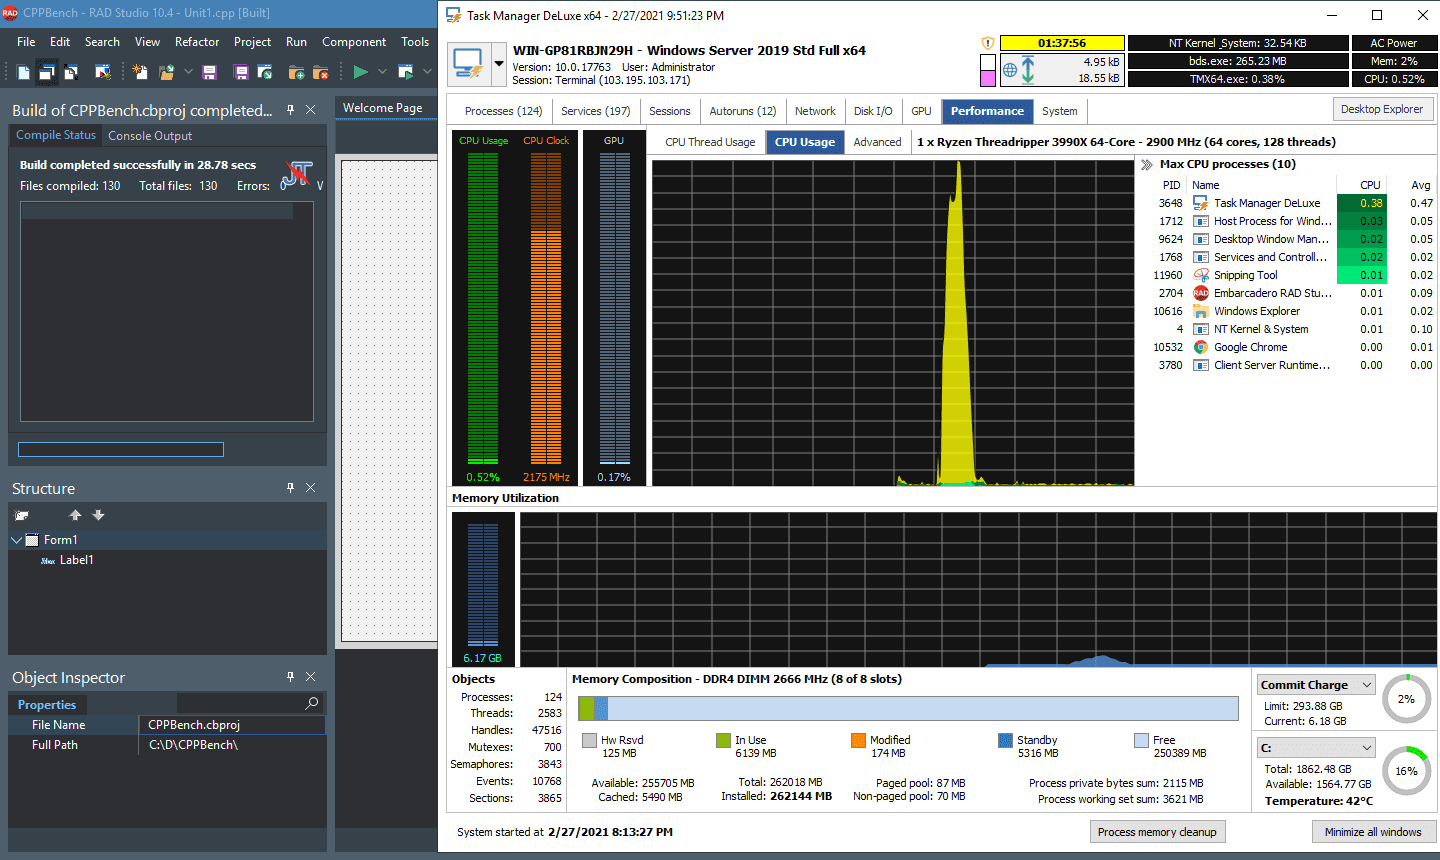Click the New Items page icon in RAD Studio
The height and width of the screenshot is (860, 1440).
(24, 72)
